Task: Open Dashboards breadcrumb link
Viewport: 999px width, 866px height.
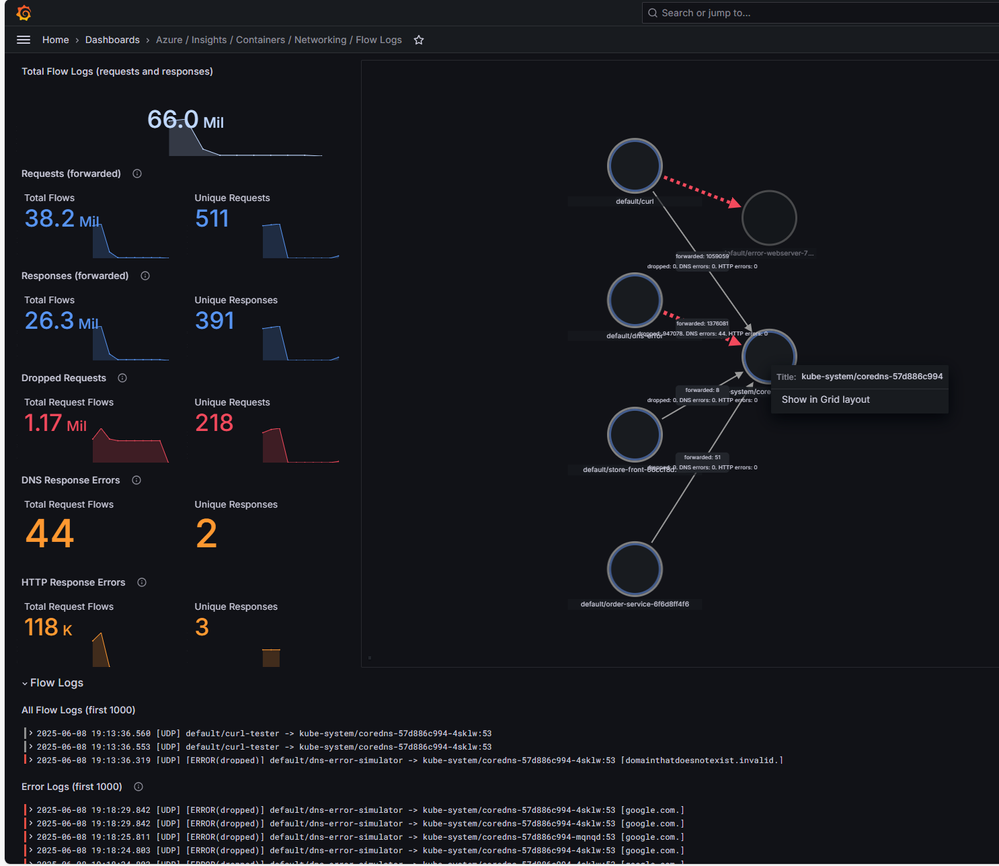Action: (x=112, y=40)
